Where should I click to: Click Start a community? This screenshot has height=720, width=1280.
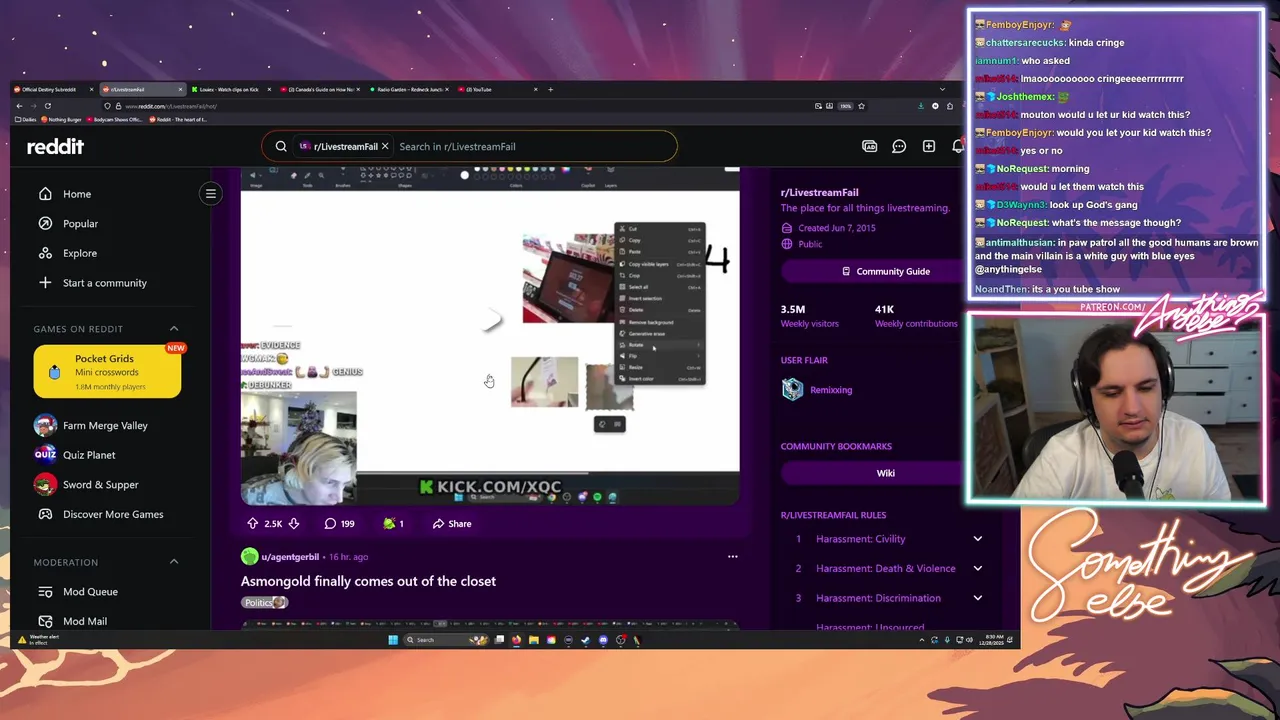(105, 283)
